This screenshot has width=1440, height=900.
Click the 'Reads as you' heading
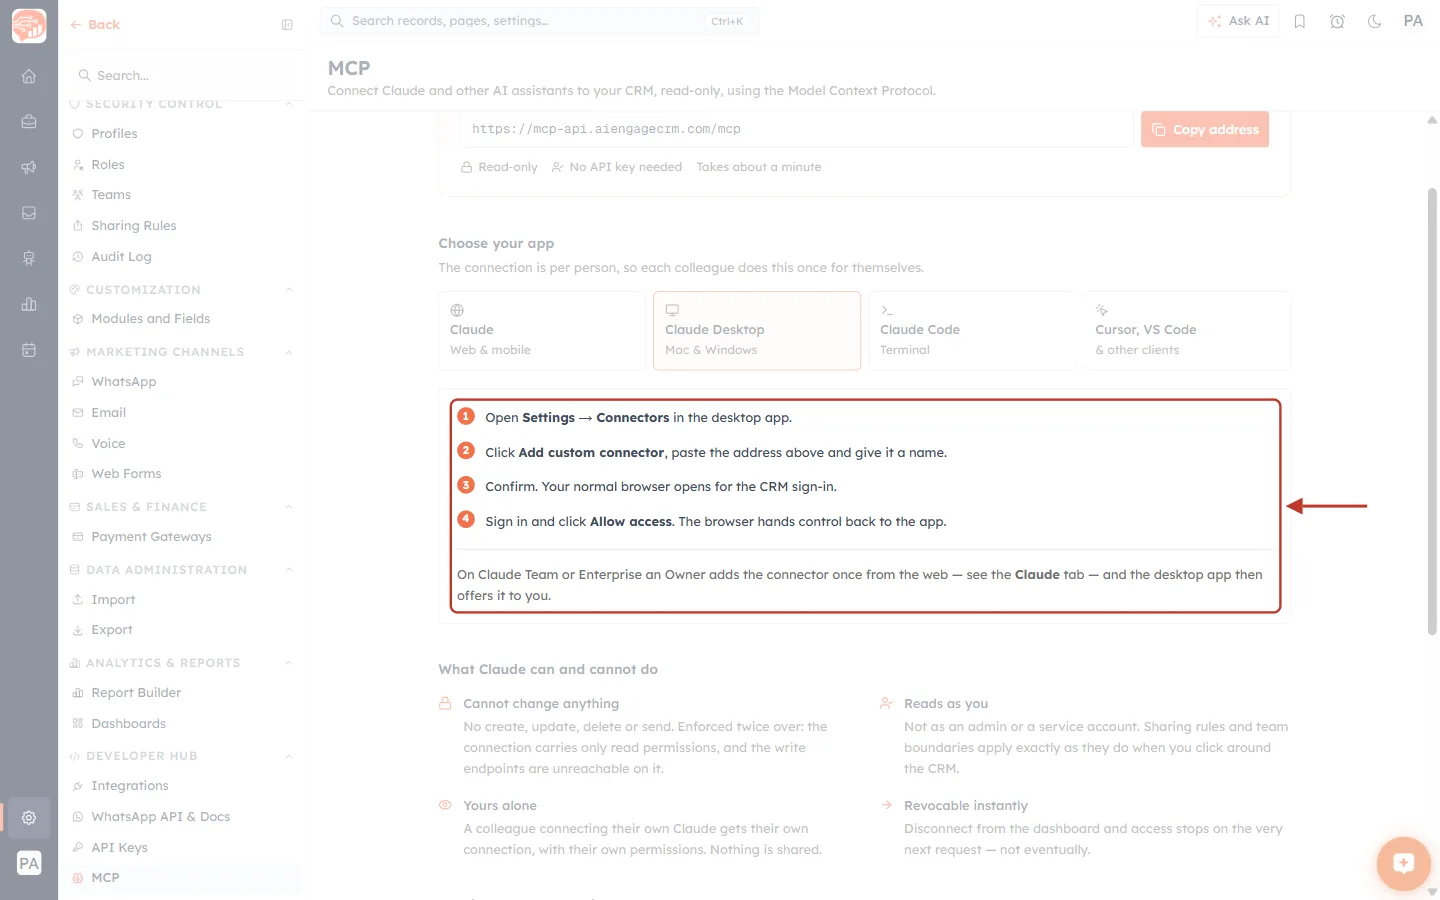(x=946, y=704)
